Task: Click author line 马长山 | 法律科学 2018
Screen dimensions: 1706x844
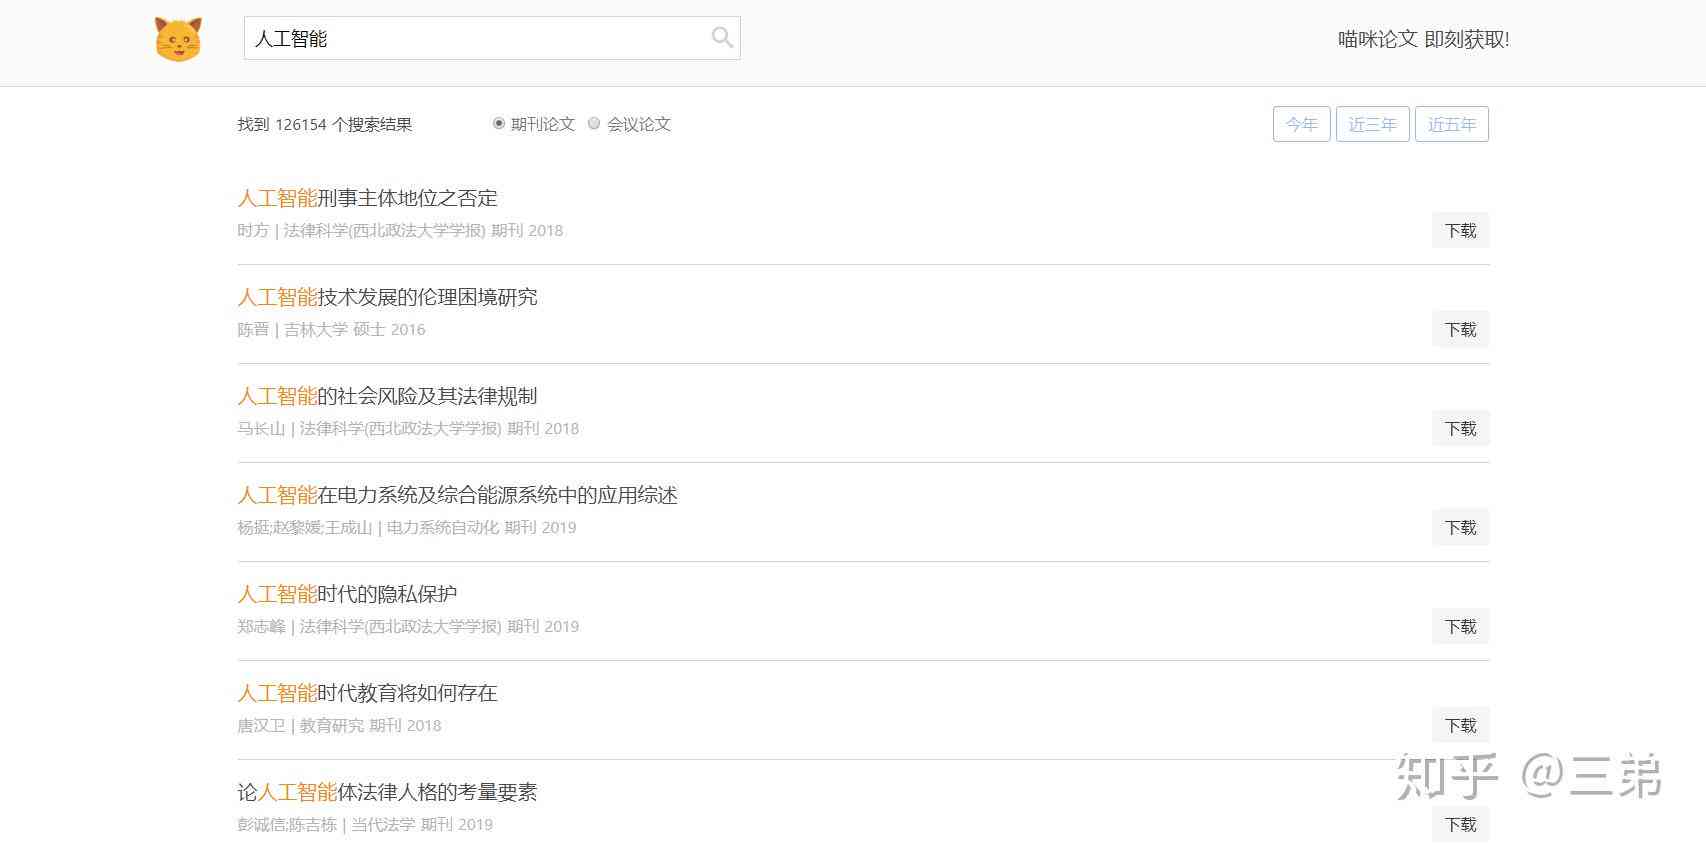Action: (408, 428)
